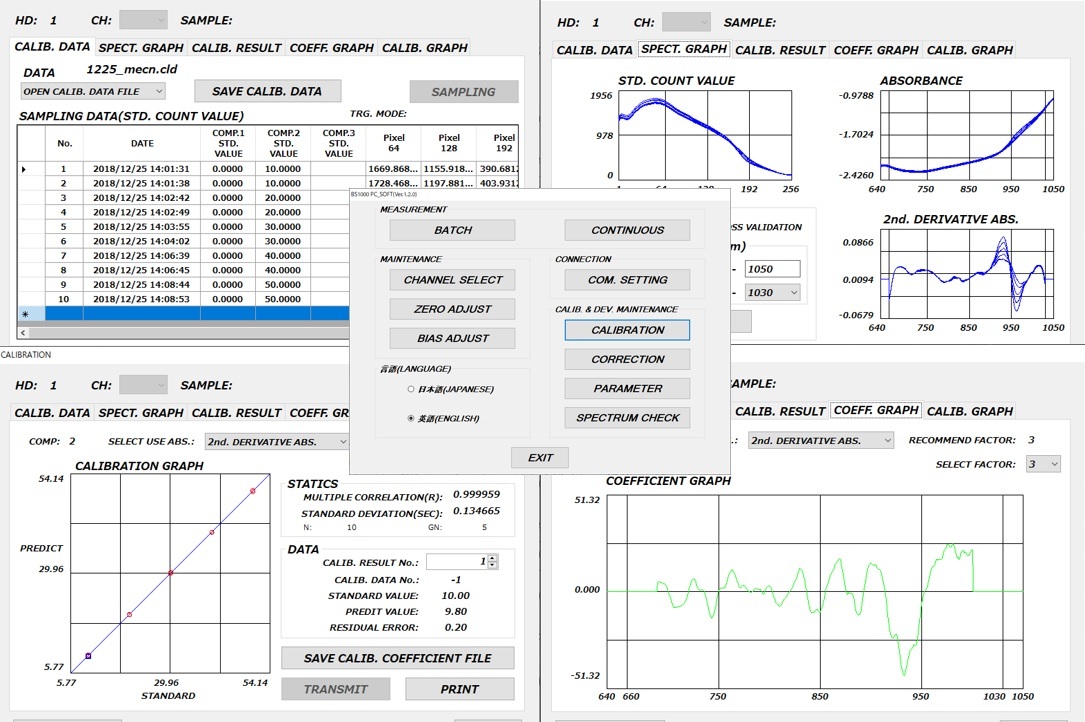The width and height of the screenshot is (1085, 722).
Task: Select the English language radio button
Action: pyautogui.click(x=411, y=418)
